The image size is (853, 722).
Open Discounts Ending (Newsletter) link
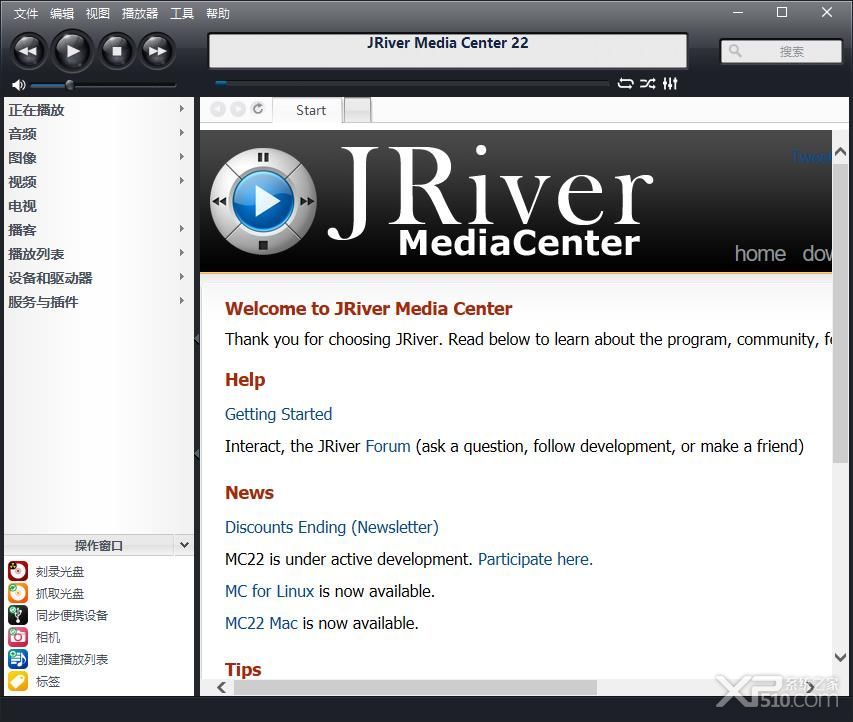coord(332,527)
